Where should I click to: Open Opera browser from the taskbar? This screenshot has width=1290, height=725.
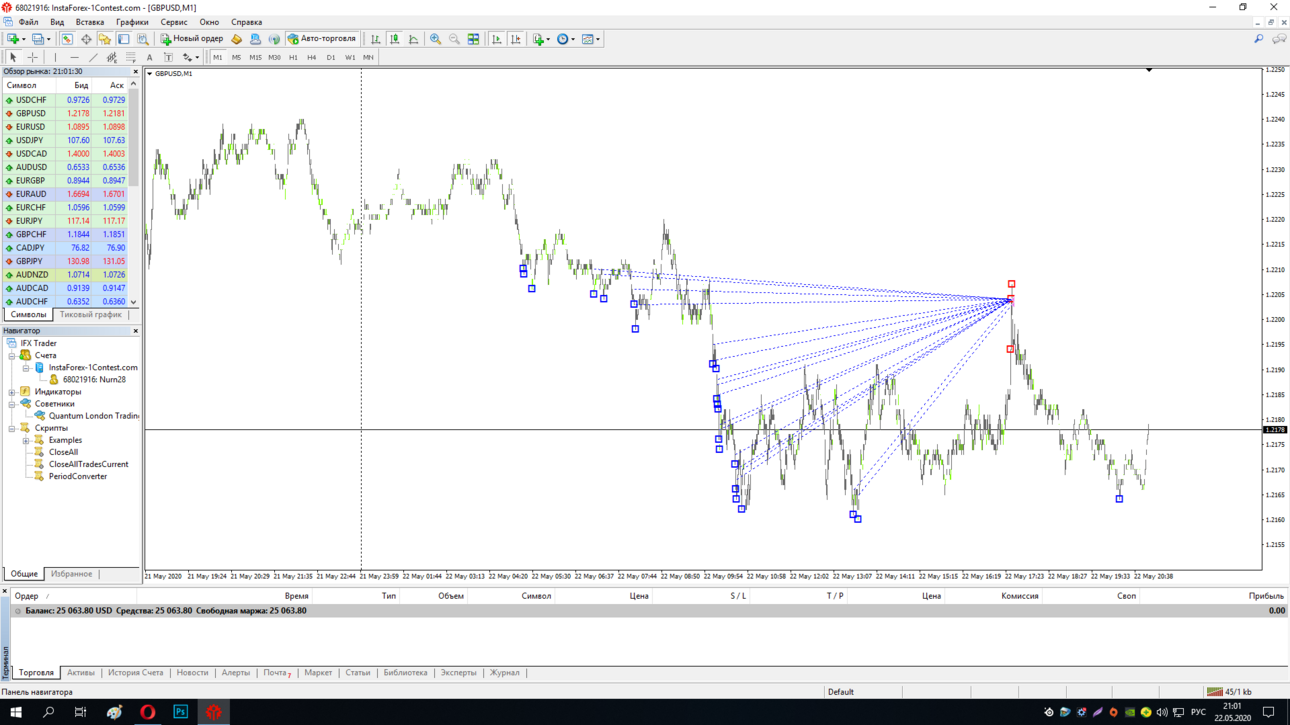coord(147,712)
